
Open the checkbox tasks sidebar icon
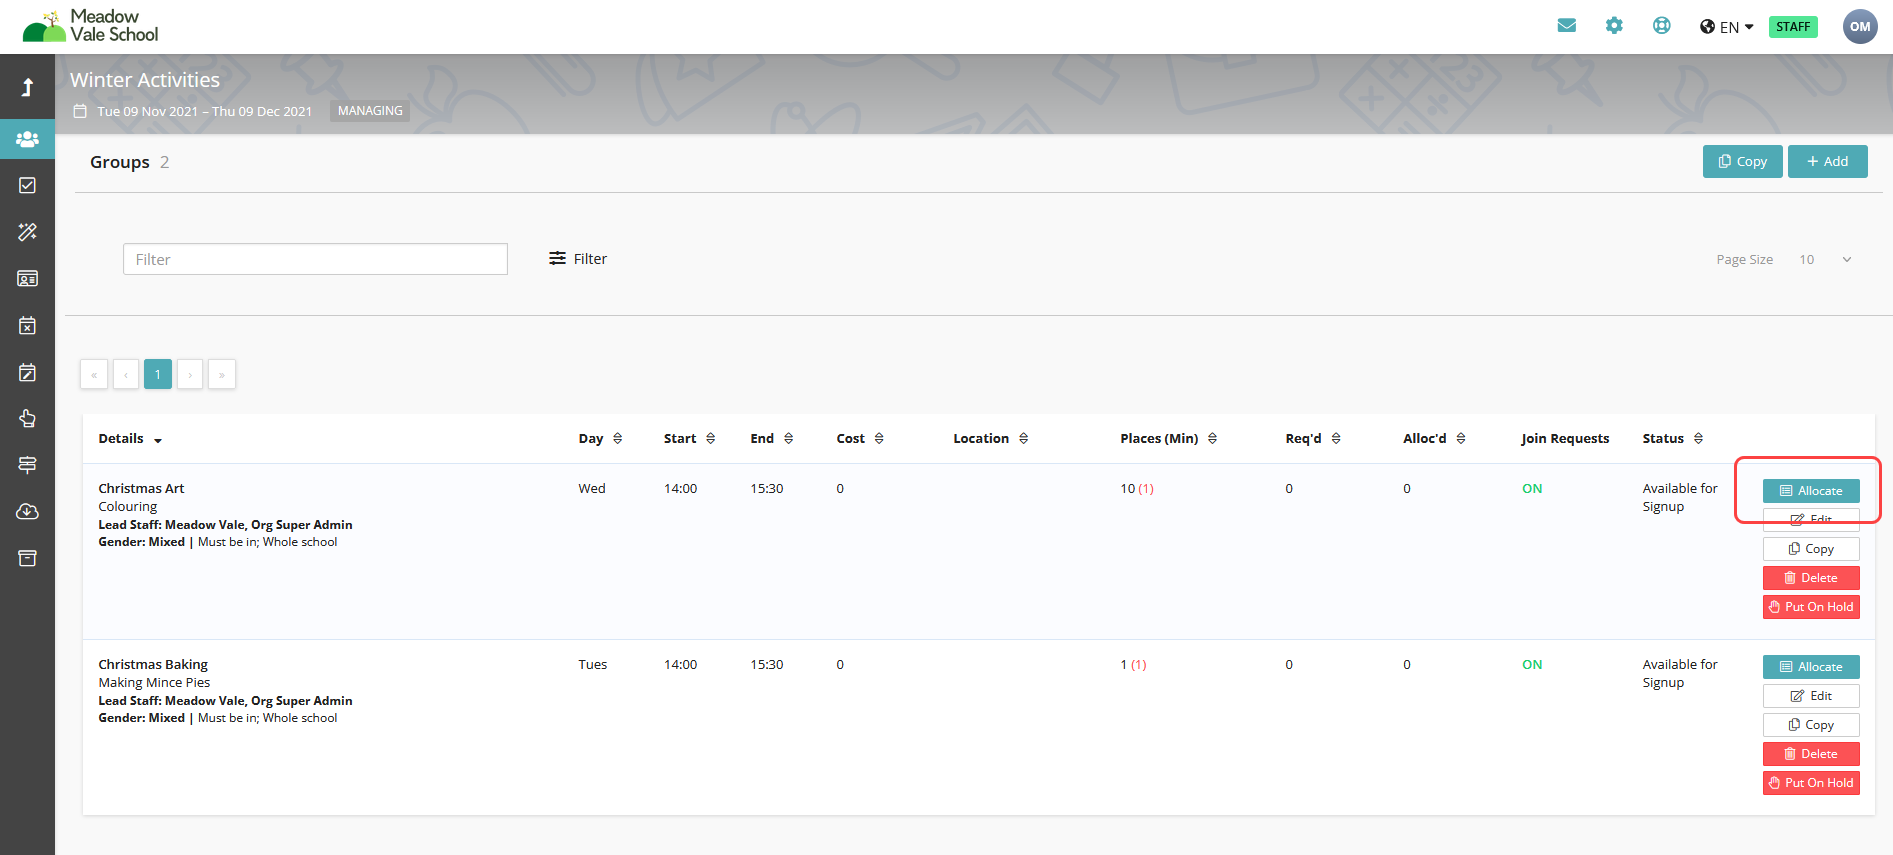[27, 185]
